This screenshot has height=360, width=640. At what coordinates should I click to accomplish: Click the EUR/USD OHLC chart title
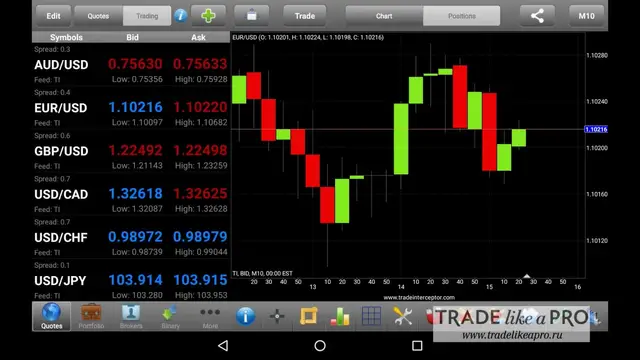coord(308,37)
